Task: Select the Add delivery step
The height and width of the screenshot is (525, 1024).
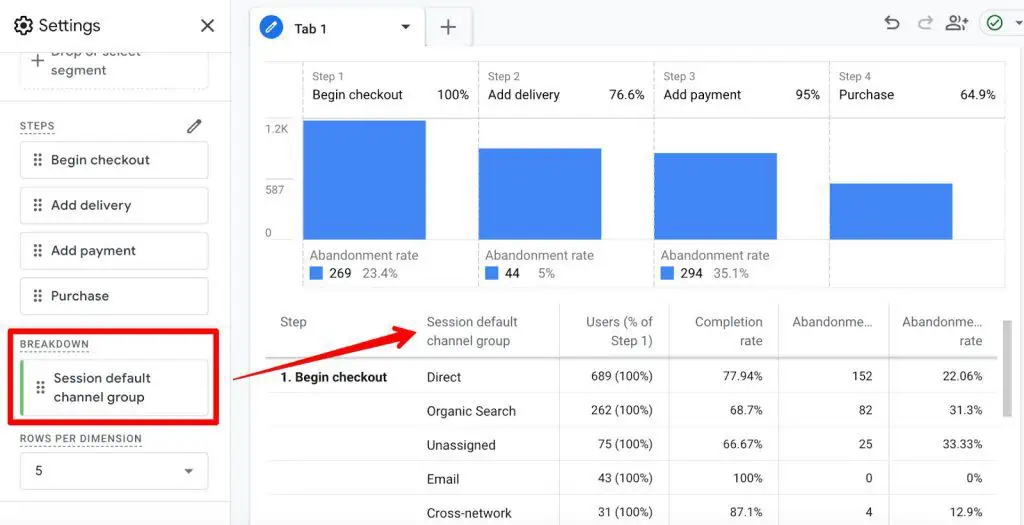Action: pyautogui.click(x=114, y=205)
